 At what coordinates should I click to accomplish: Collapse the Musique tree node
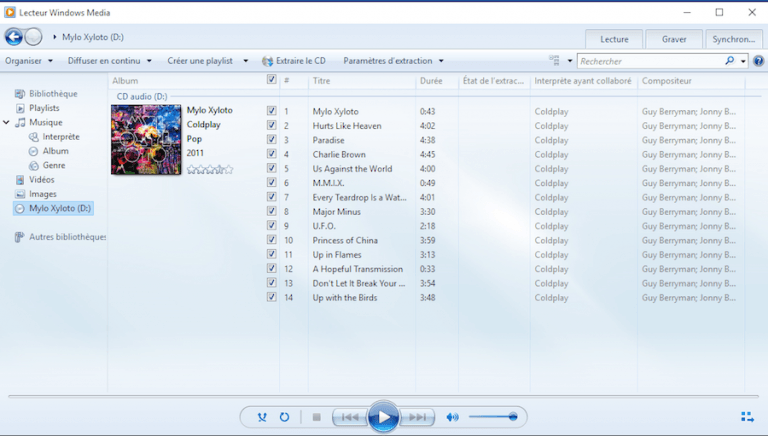(6, 122)
